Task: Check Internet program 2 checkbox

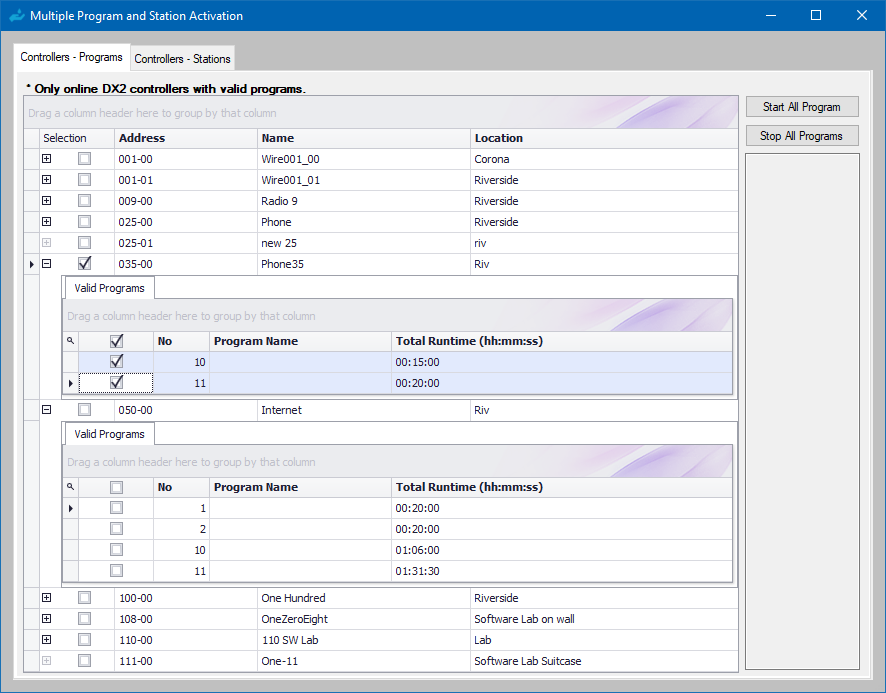Action: [x=116, y=529]
